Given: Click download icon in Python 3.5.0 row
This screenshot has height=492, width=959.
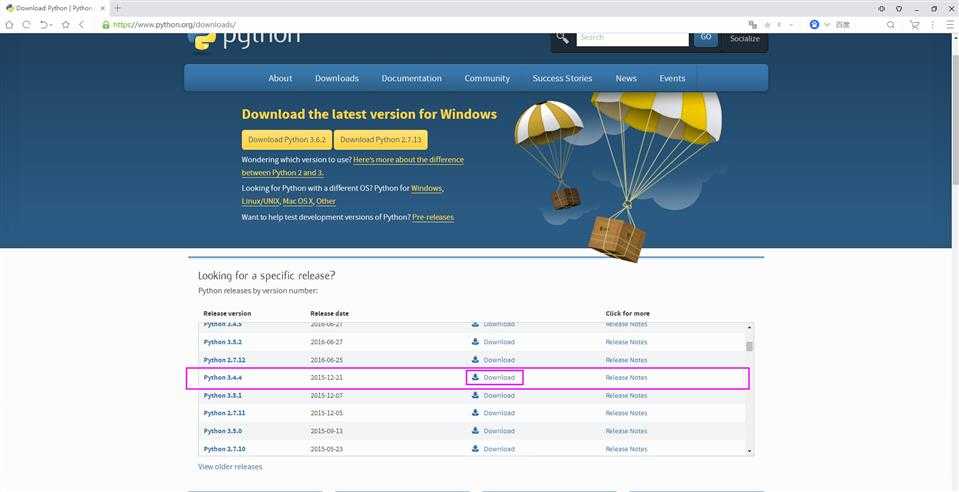Looking at the screenshot, I should (475, 430).
